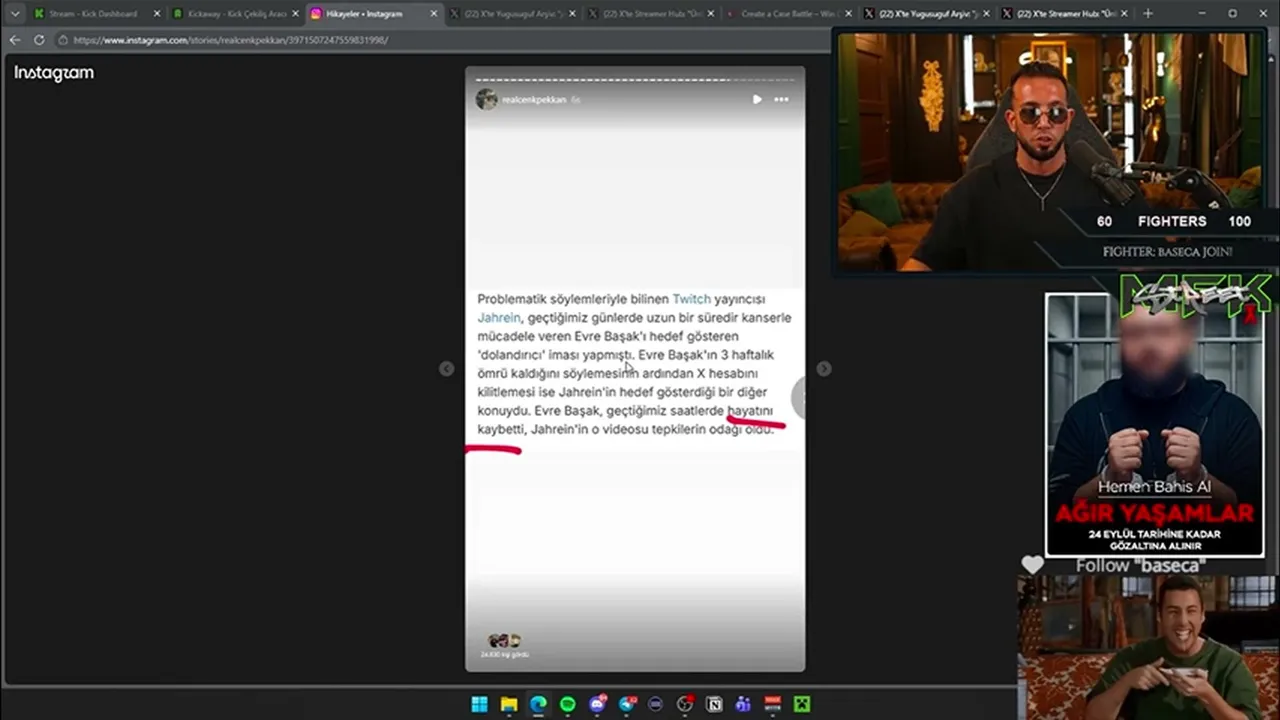Open Discord from the taskbar
This screenshot has width=1280, height=720.
(597, 704)
